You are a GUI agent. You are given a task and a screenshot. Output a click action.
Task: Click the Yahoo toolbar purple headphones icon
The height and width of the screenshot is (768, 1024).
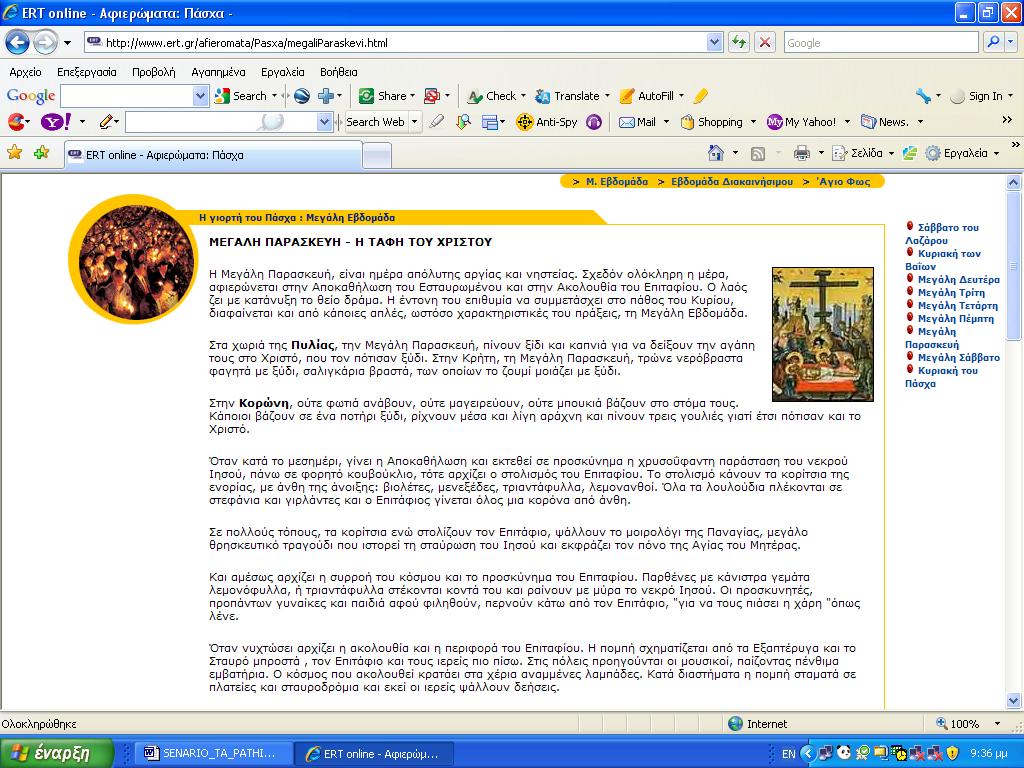[x=594, y=122]
